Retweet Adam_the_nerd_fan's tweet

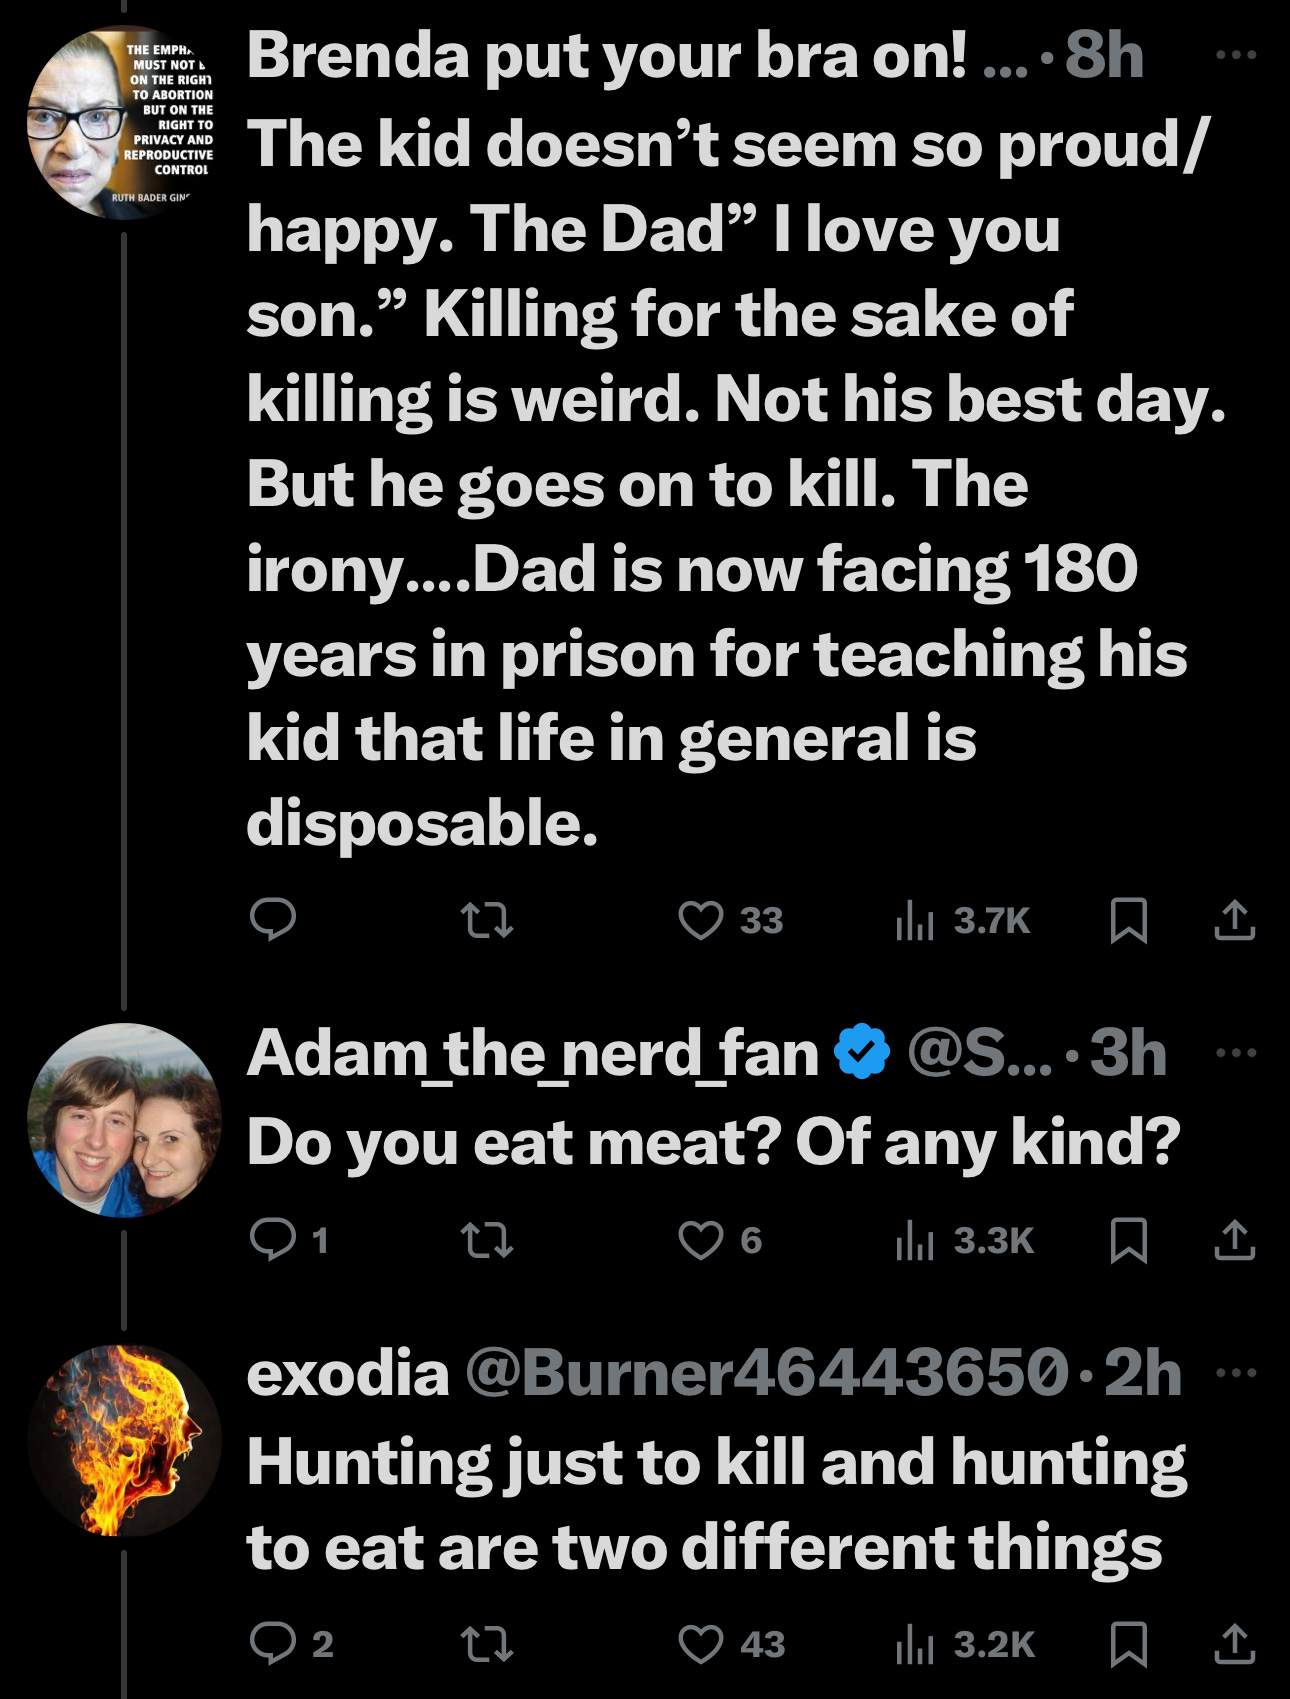[x=486, y=1240]
